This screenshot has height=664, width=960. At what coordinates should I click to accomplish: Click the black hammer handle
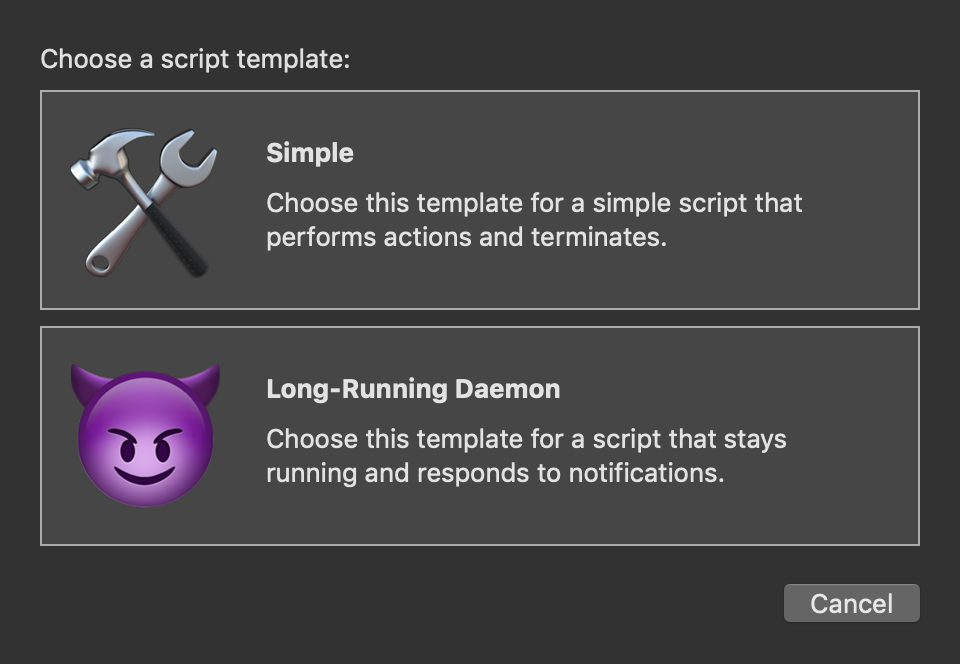tap(176, 241)
